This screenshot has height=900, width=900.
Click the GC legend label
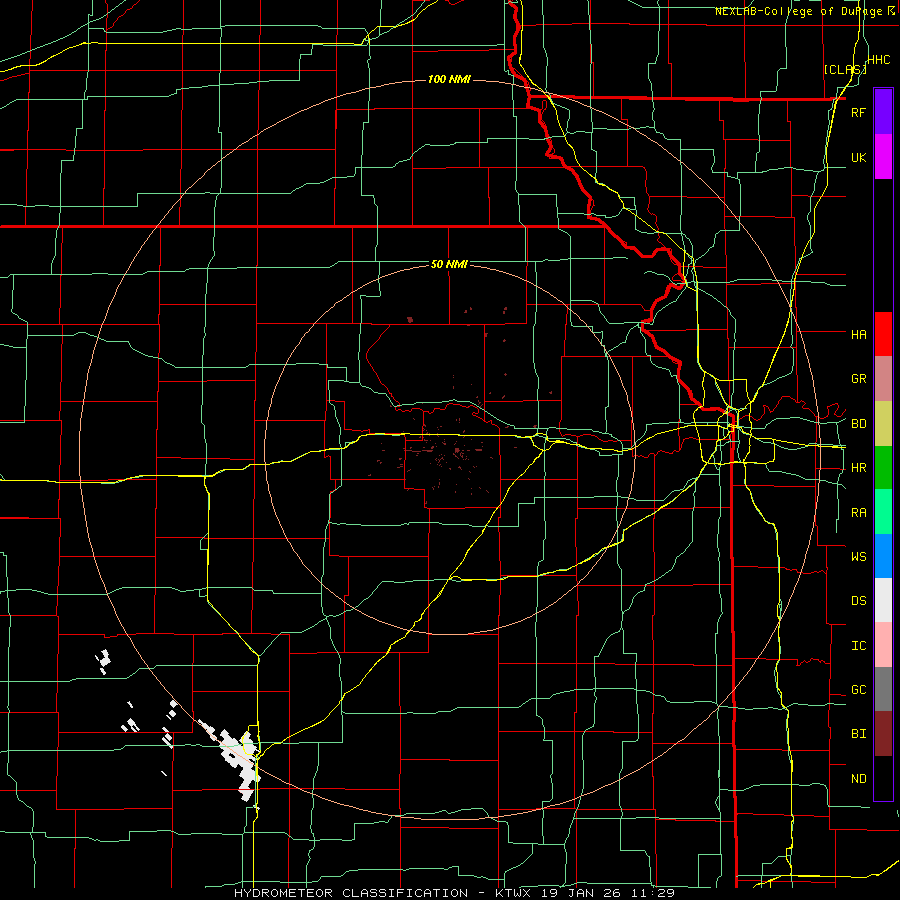tap(858, 689)
